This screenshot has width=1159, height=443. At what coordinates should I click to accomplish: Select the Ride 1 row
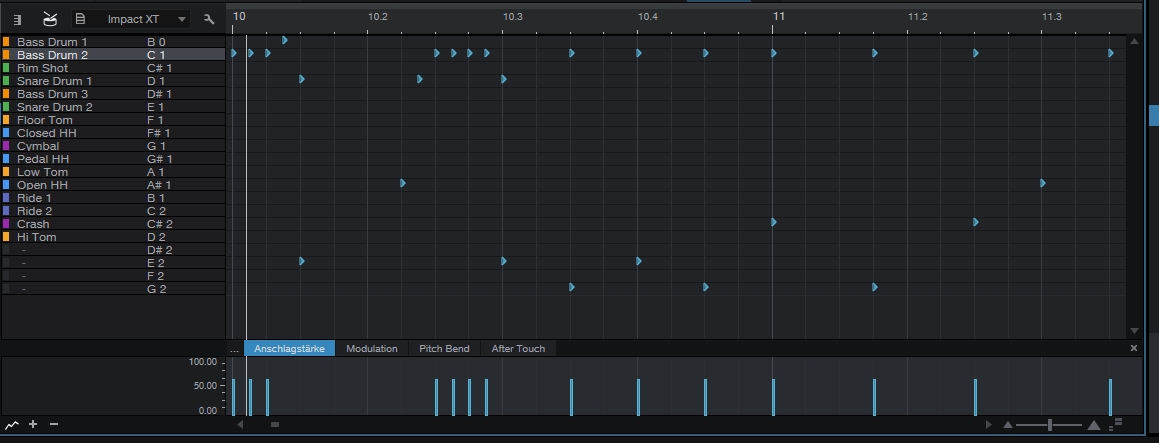pos(113,198)
